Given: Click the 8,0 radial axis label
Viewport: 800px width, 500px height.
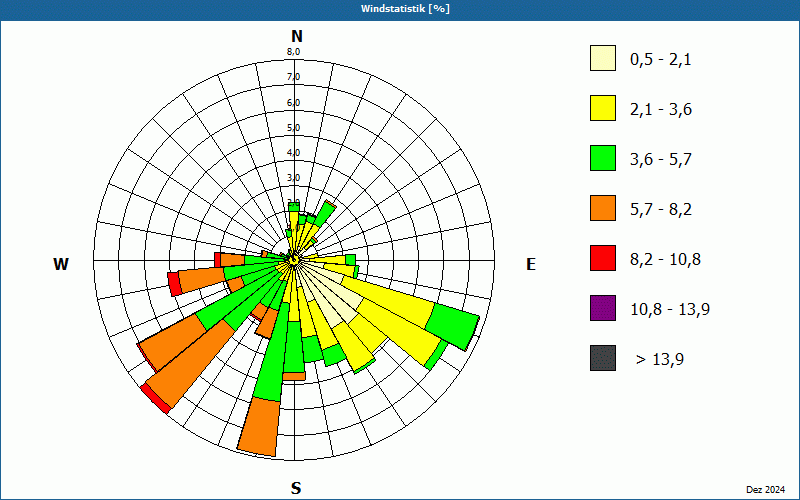Looking at the screenshot, I should (293, 52).
